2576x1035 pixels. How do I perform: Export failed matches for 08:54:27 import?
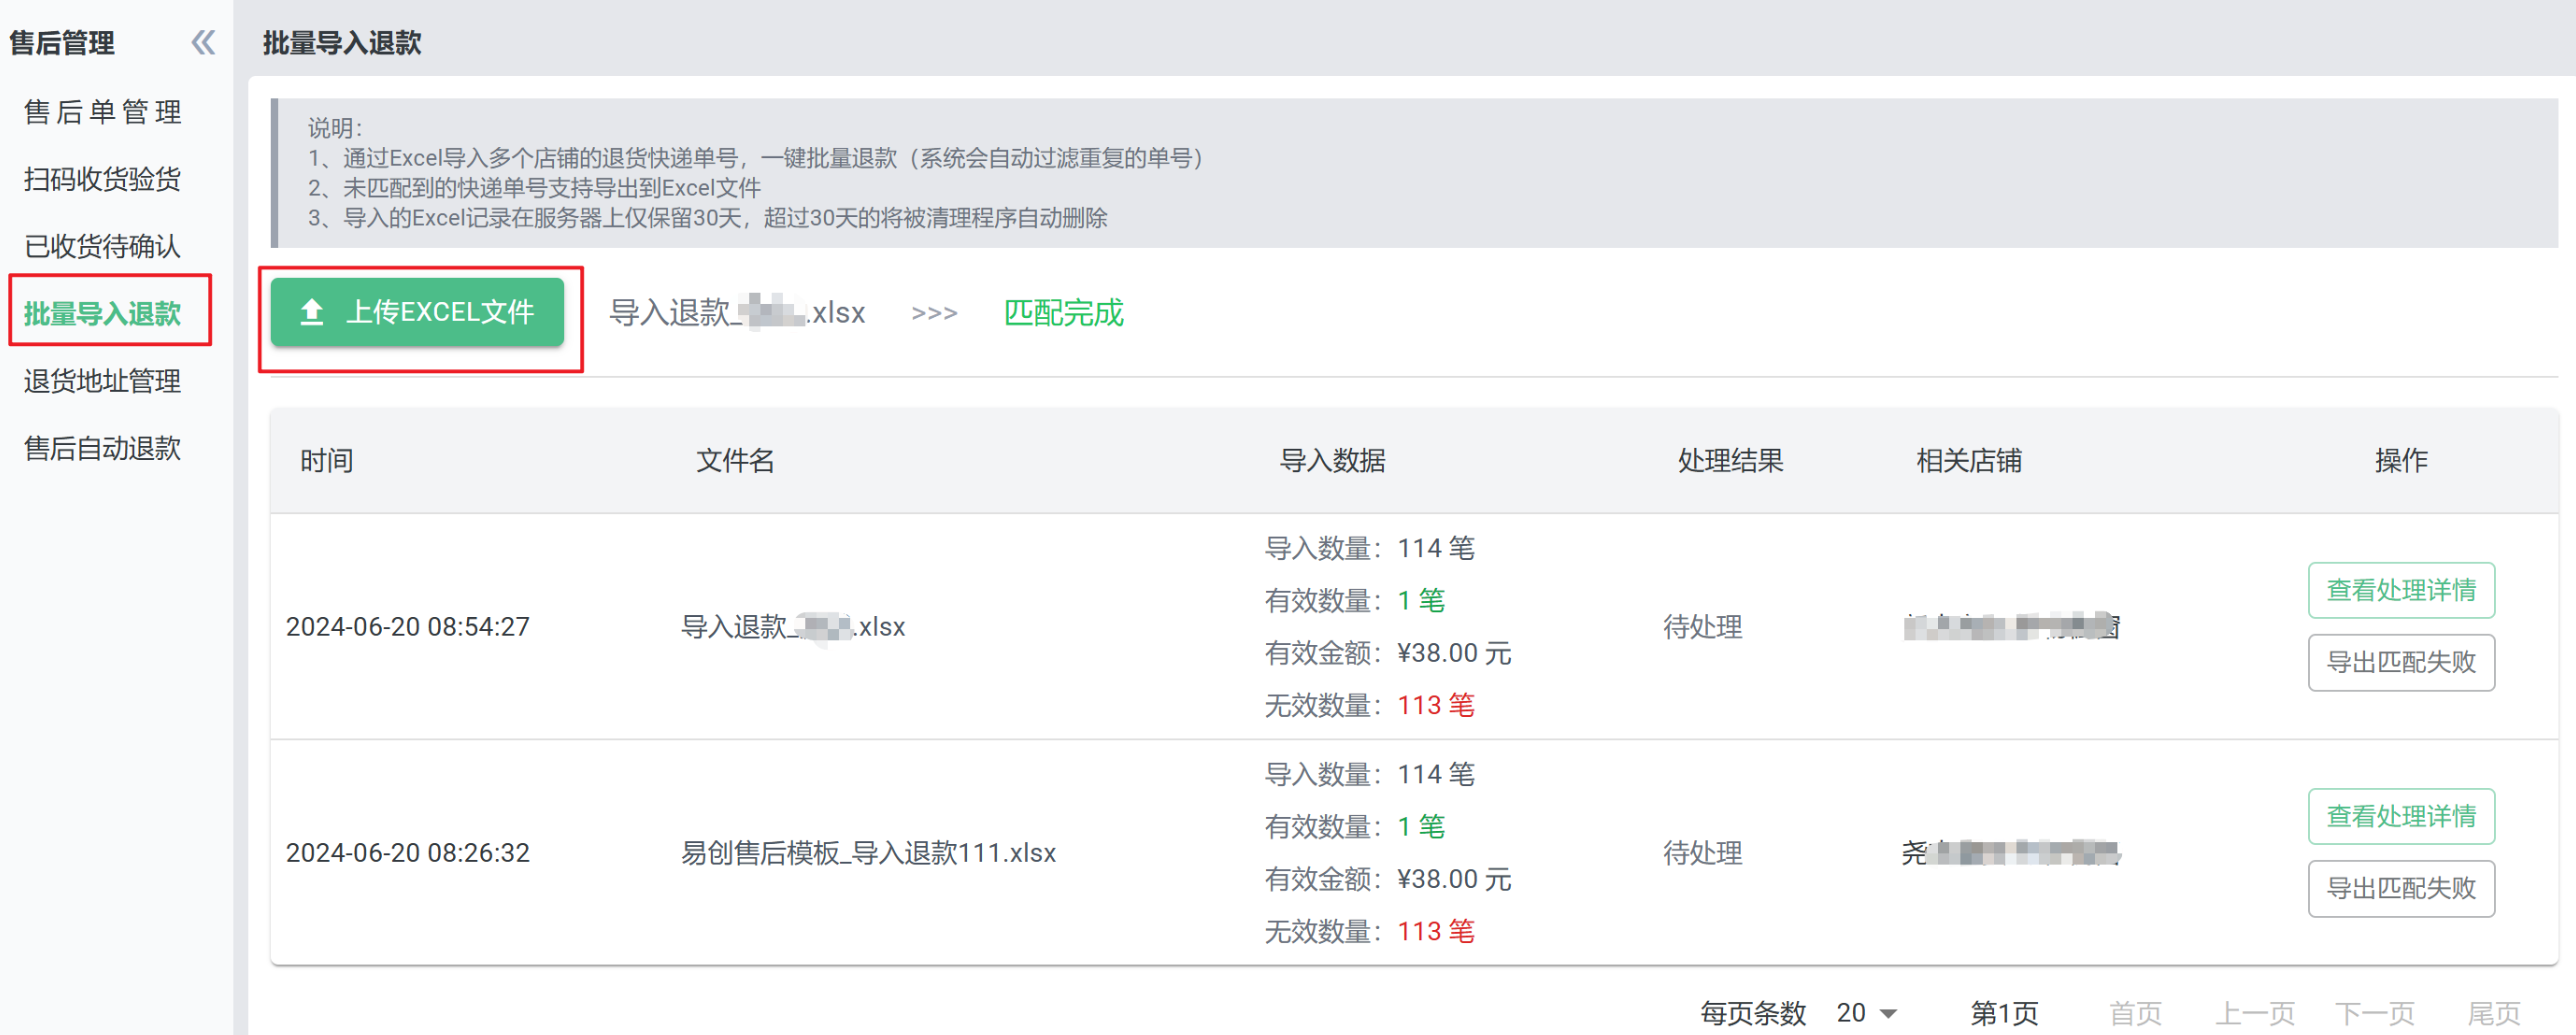pyautogui.click(x=2400, y=662)
